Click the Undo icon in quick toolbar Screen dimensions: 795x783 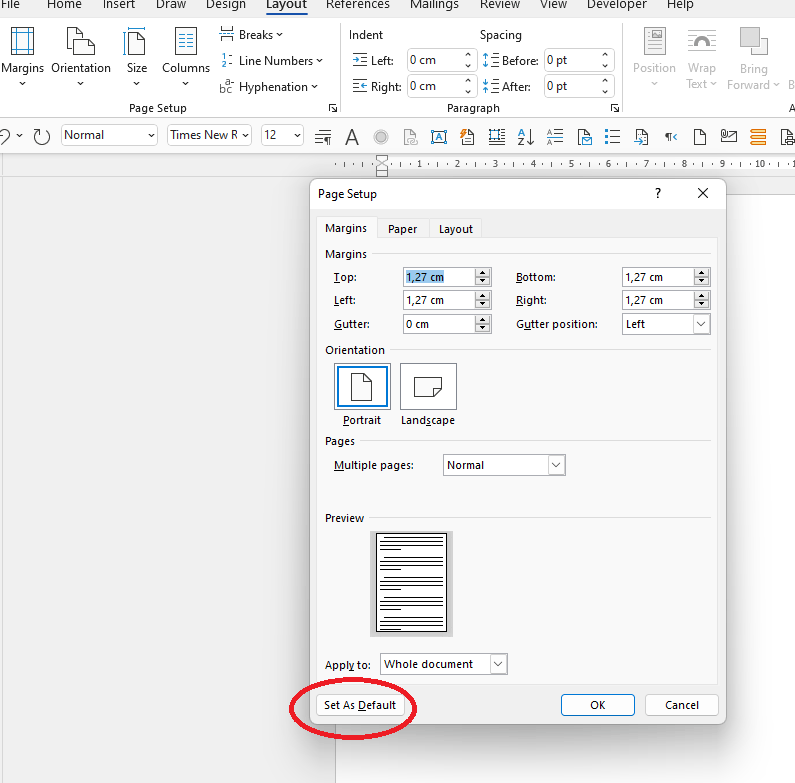[5, 136]
